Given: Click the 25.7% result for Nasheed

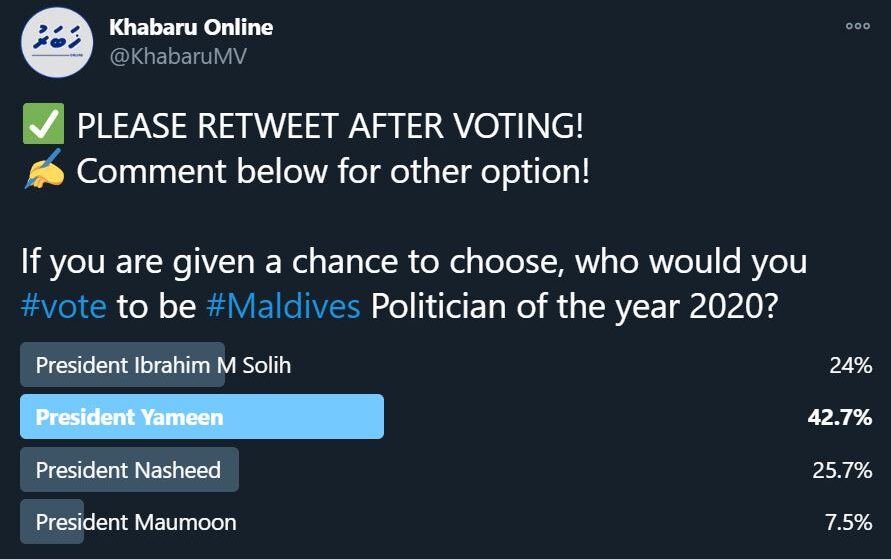Looking at the screenshot, I should click(x=842, y=470).
